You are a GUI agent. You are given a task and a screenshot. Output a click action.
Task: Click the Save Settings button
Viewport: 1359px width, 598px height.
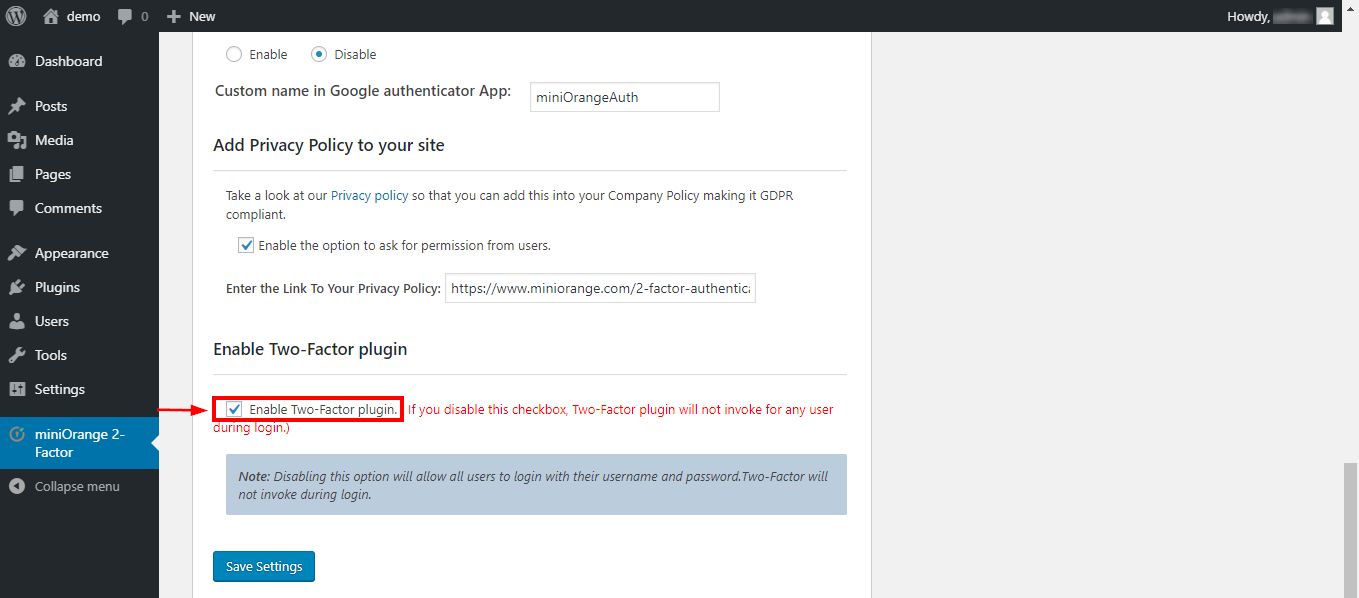(264, 566)
